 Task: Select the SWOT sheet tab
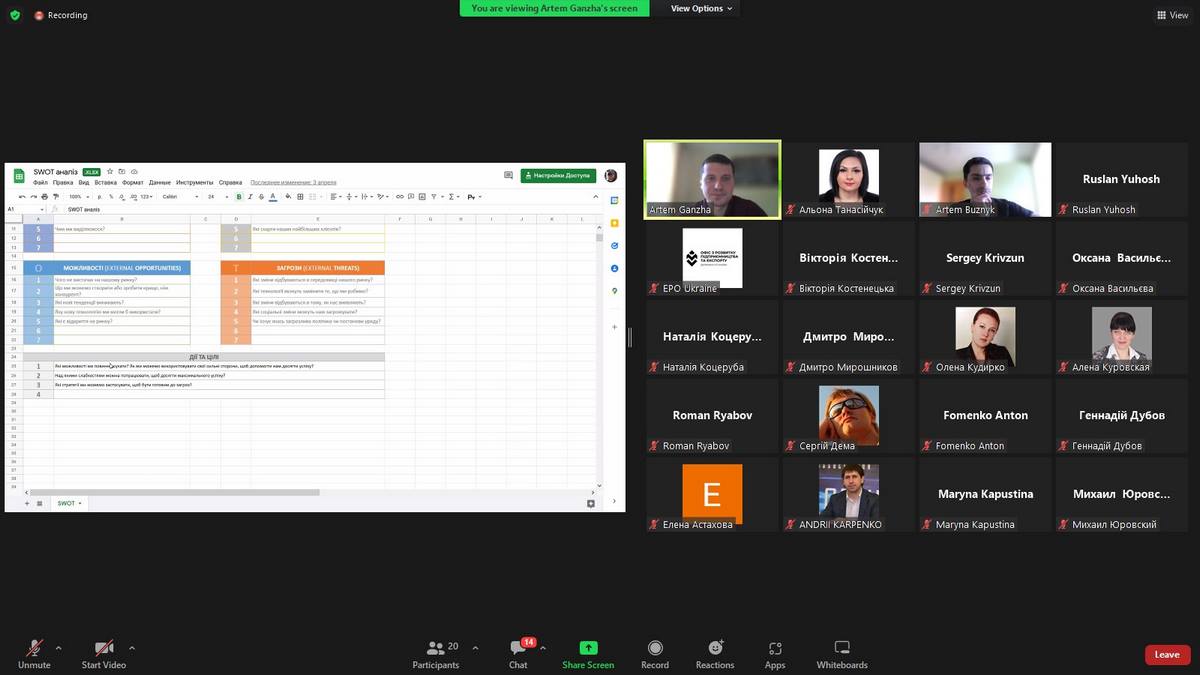(x=68, y=503)
